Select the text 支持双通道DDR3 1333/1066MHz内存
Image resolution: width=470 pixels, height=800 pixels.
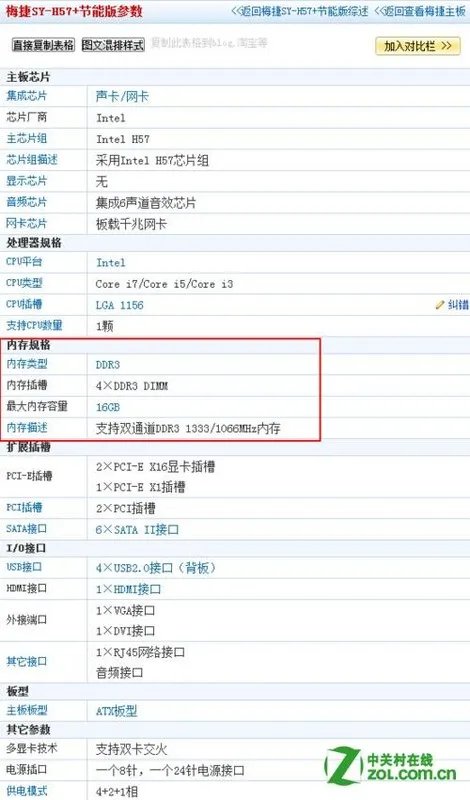pyautogui.click(x=188, y=429)
